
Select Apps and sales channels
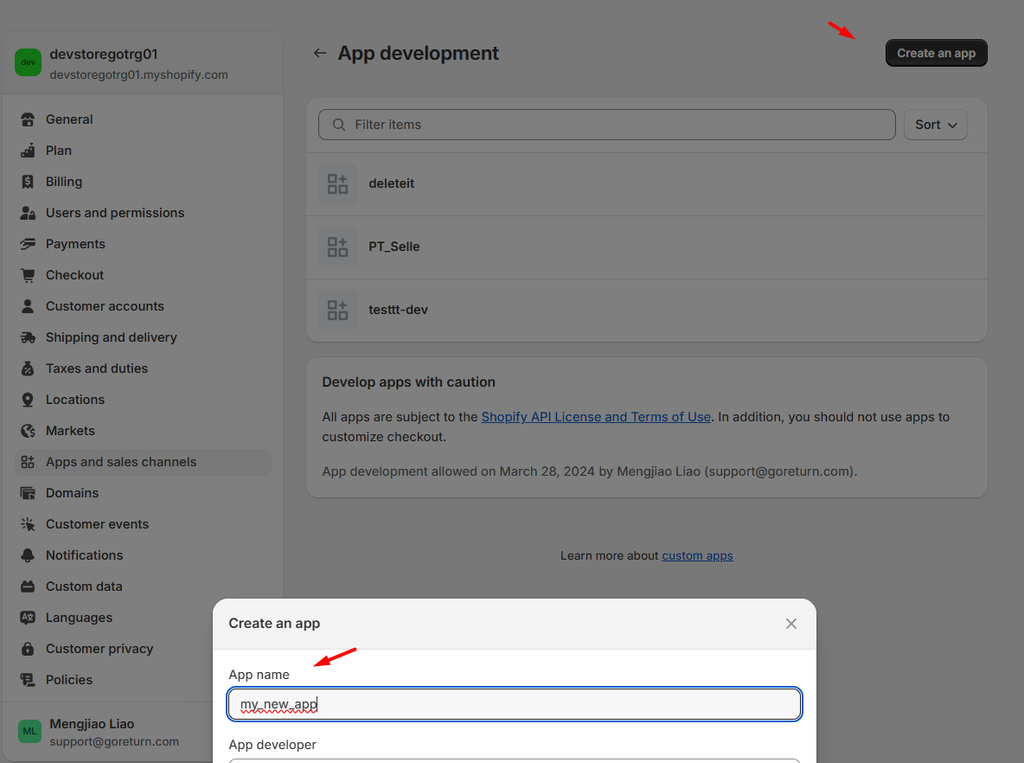[121, 462]
